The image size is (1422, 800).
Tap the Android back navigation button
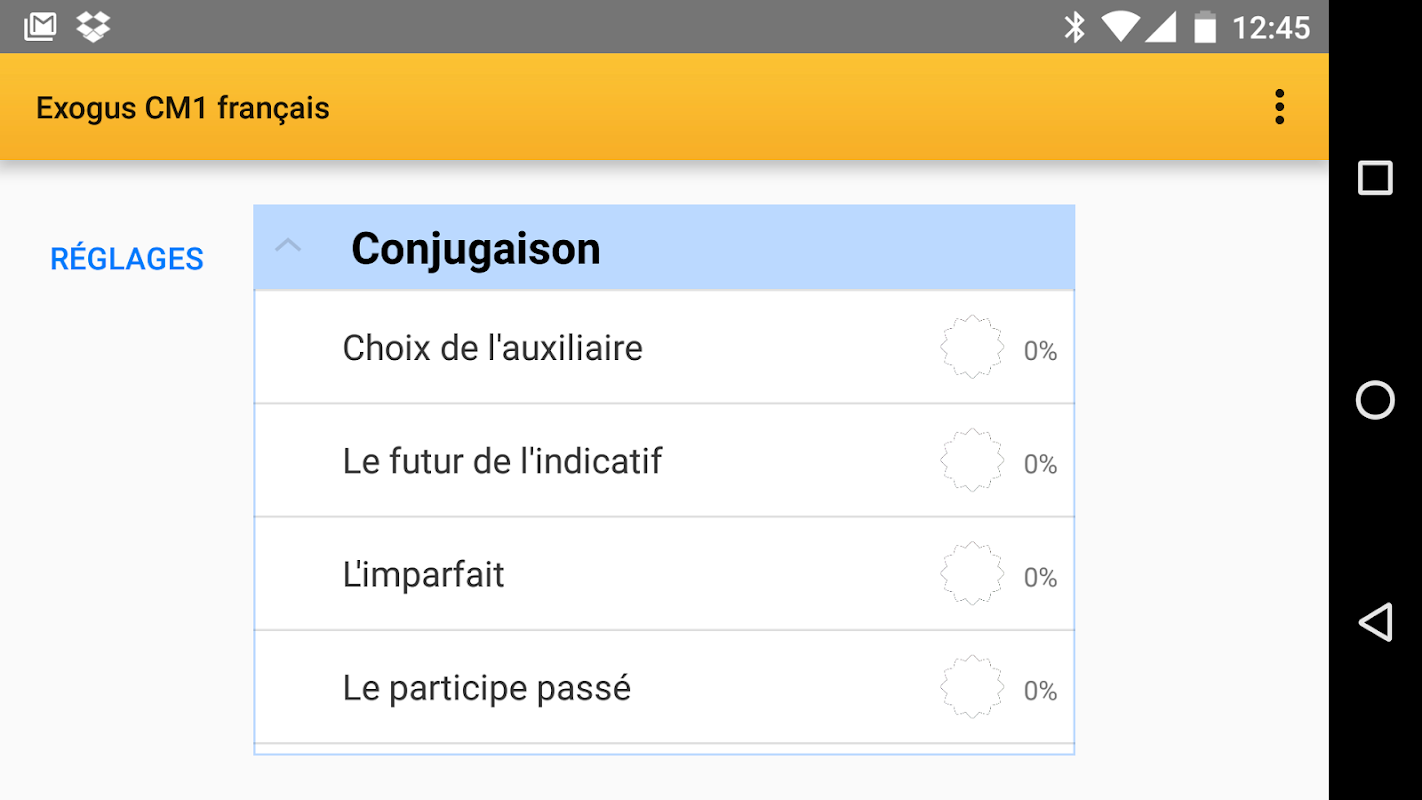[1375, 622]
